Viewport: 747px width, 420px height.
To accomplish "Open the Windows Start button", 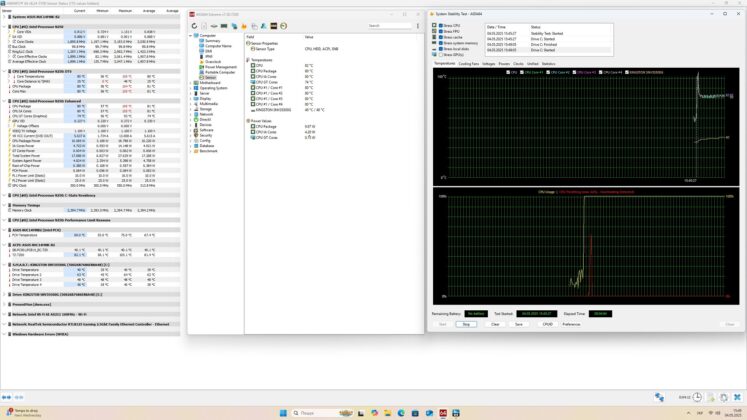I will pos(283,413).
